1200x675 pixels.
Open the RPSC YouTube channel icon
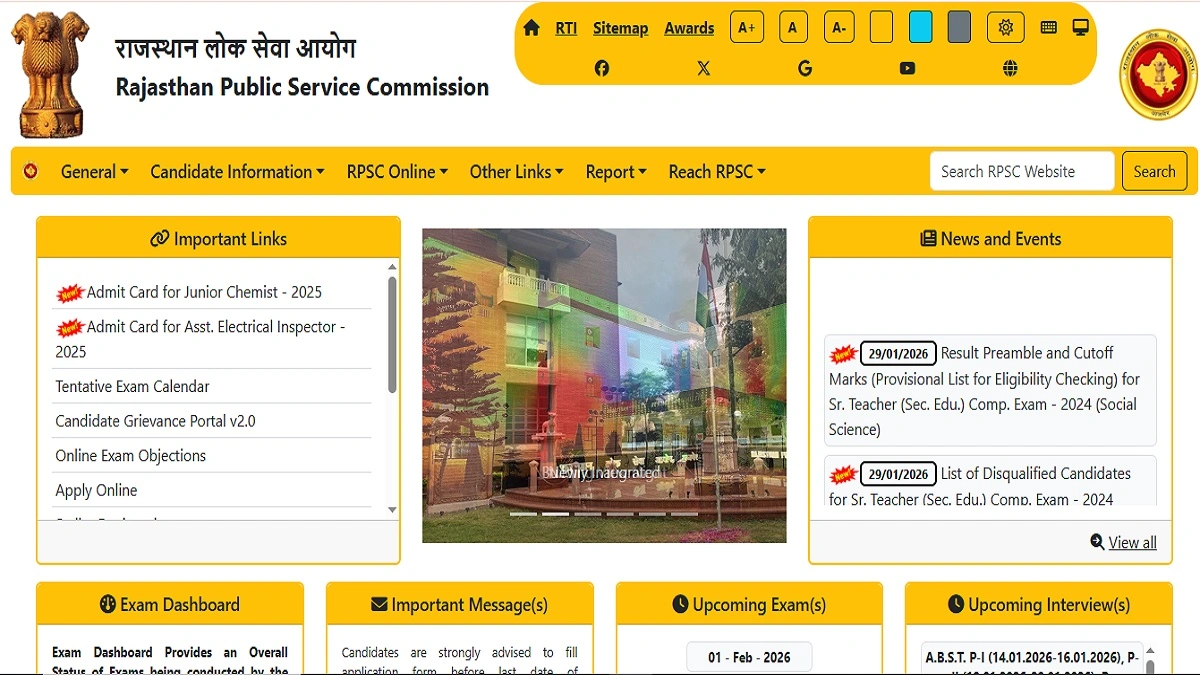(x=907, y=67)
